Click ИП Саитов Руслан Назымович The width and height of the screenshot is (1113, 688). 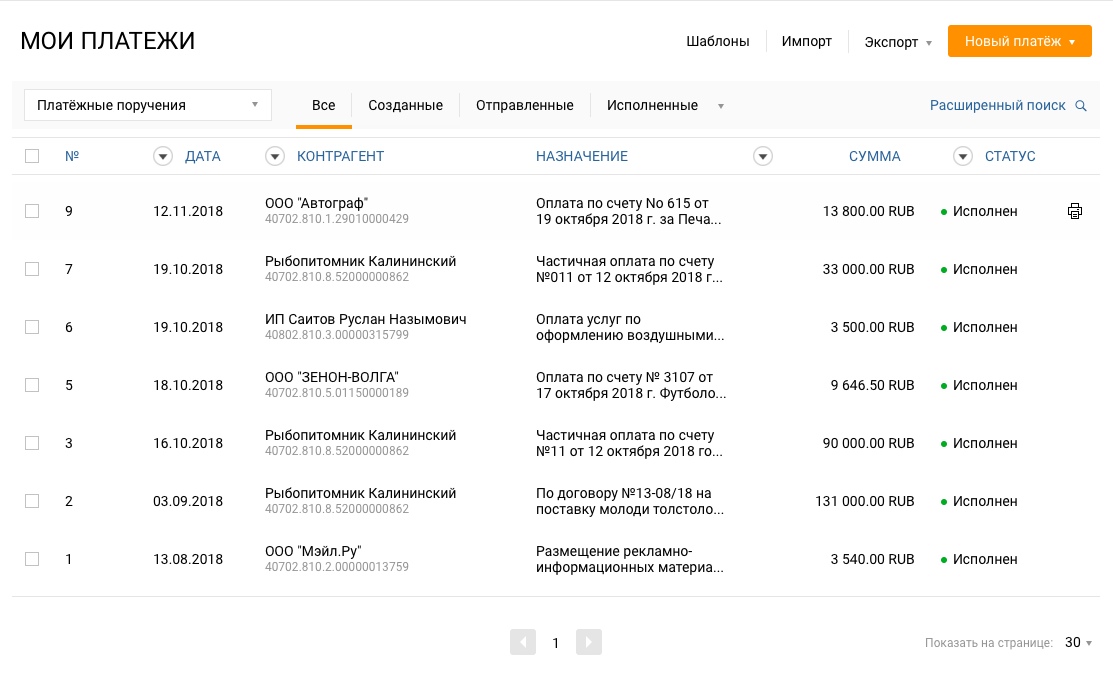(x=366, y=320)
